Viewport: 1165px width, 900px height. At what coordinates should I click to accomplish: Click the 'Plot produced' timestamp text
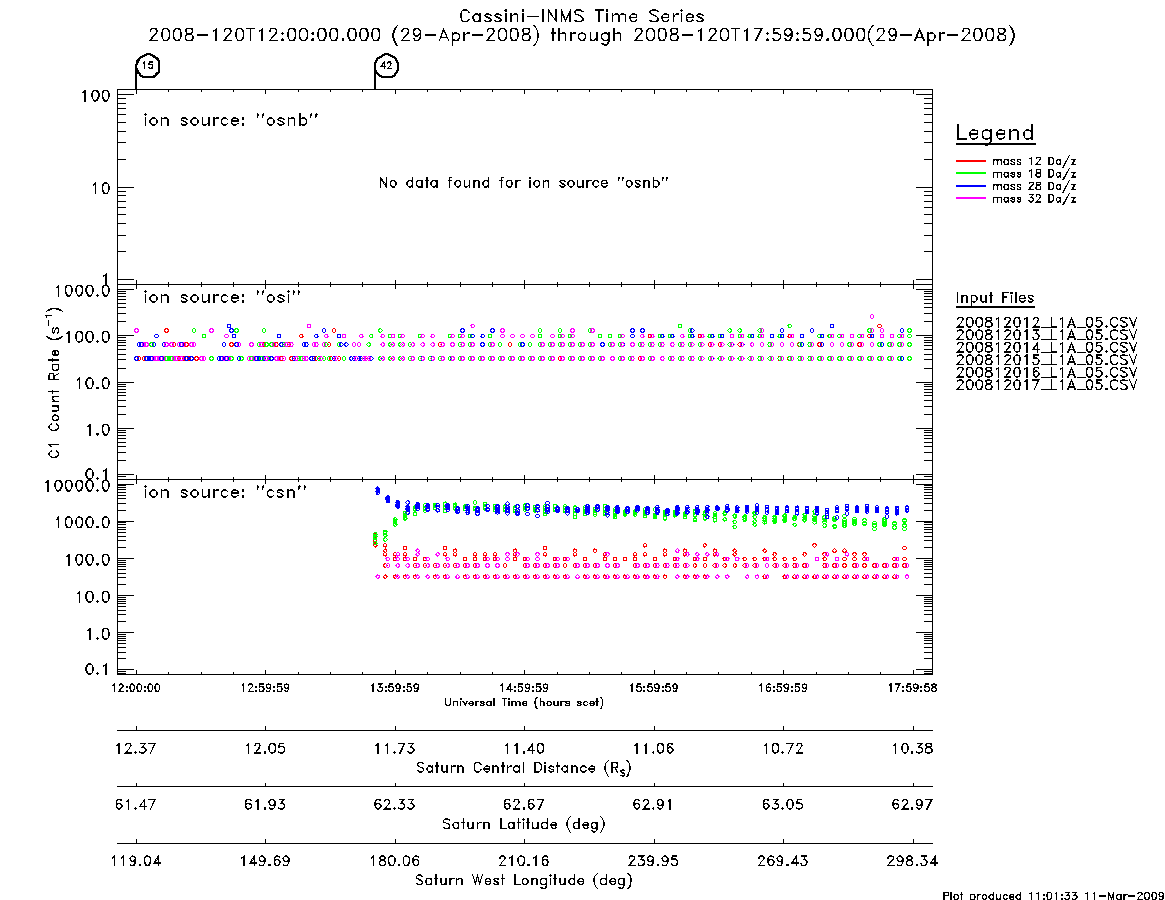point(1053,895)
